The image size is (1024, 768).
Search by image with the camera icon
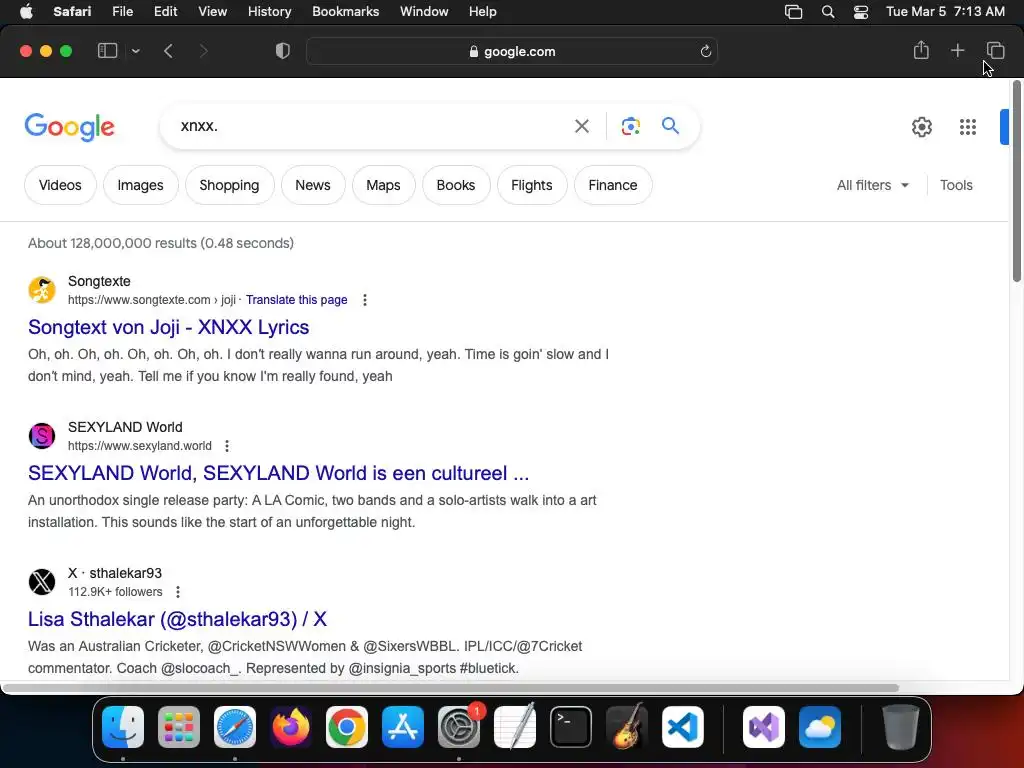(x=630, y=126)
